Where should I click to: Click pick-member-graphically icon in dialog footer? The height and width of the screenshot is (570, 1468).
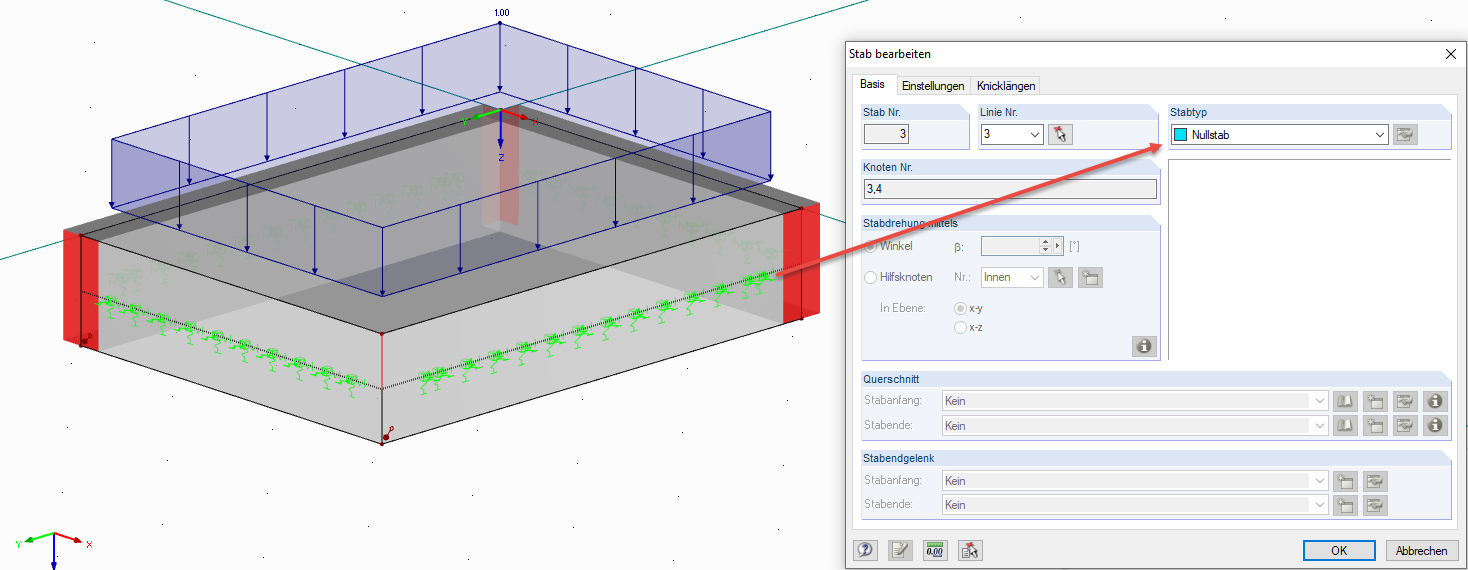[x=970, y=549]
